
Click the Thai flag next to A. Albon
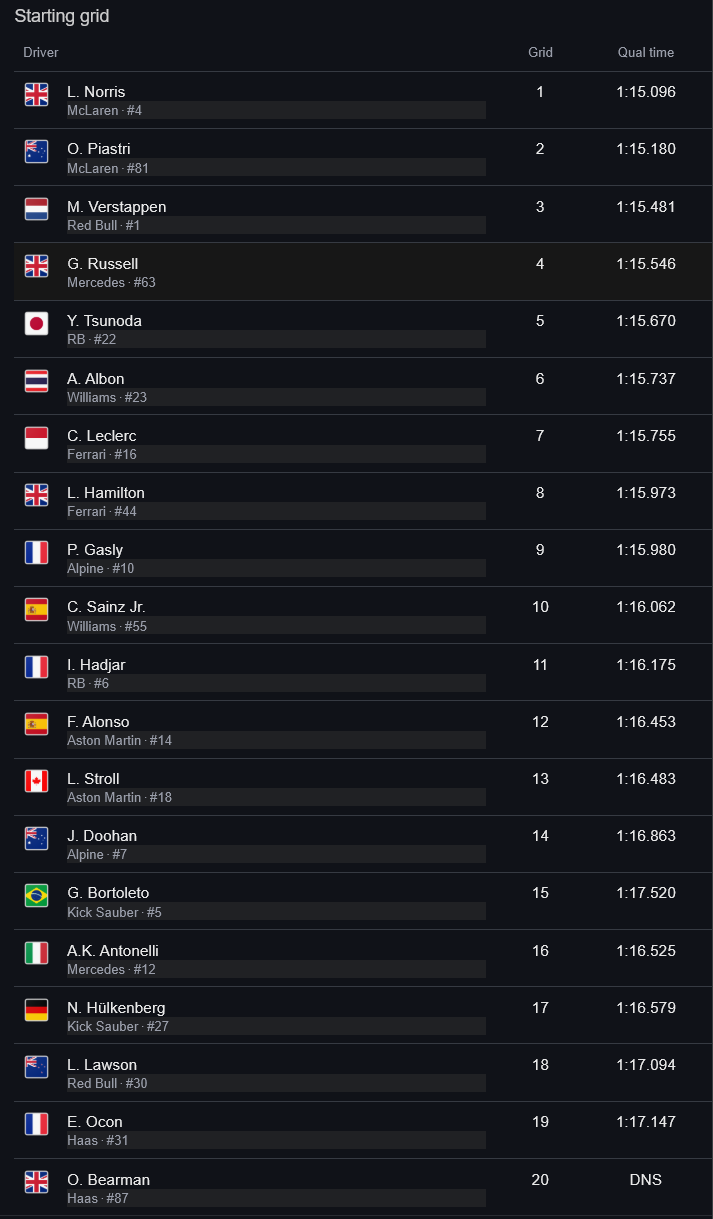coord(36,381)
